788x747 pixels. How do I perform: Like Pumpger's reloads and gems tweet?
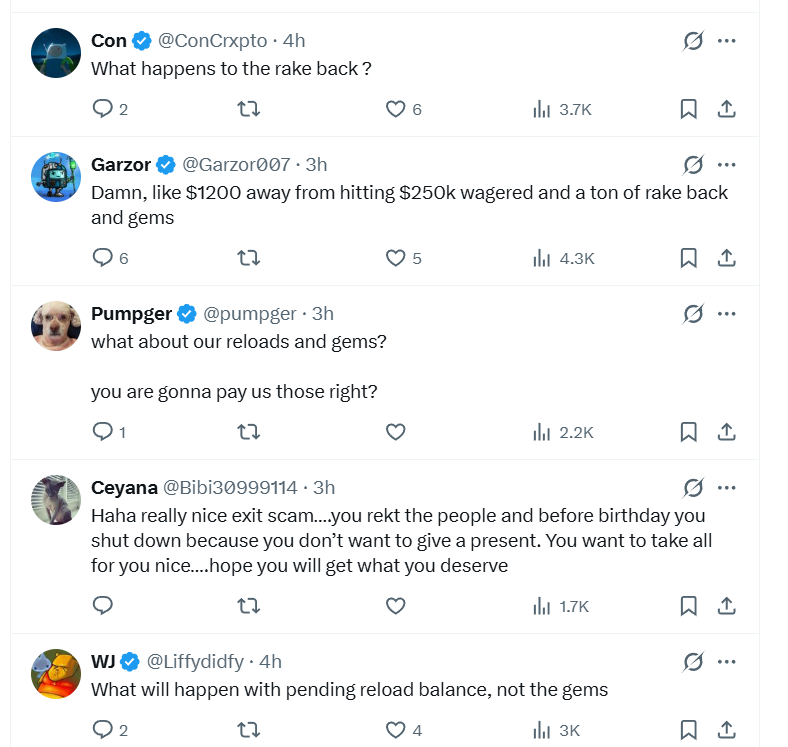click(x=395, y=432)
